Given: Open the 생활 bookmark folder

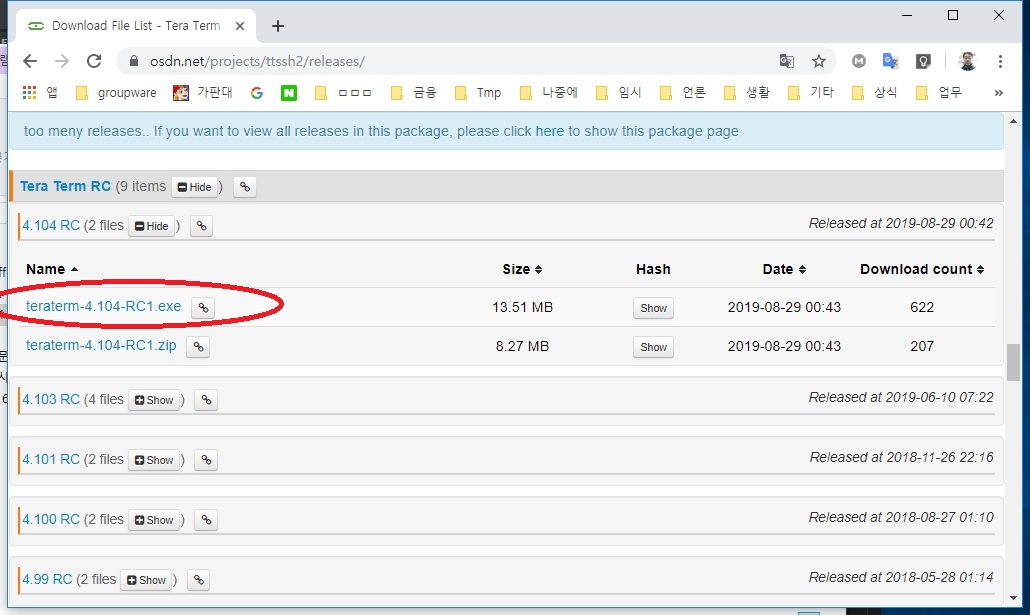Looking at the screenshot, I should pos(746,93).
